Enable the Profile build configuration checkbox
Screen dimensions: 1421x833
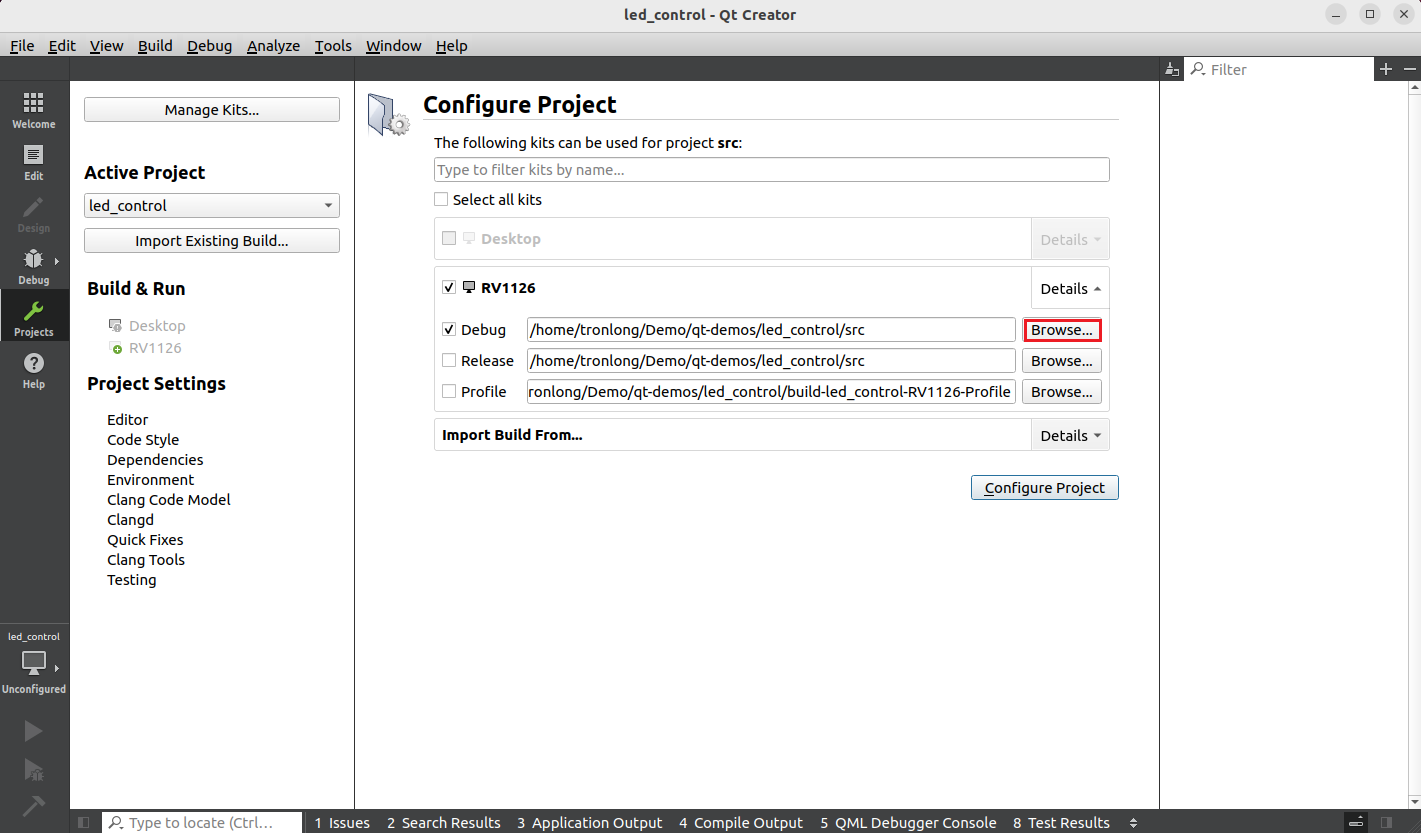[449, 392]
